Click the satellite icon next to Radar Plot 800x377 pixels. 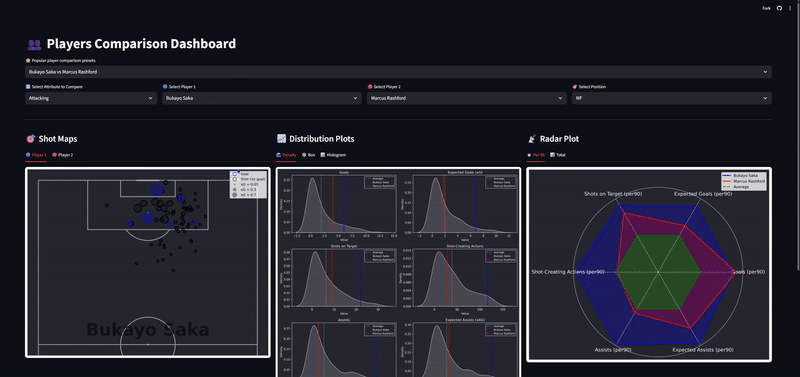tap(532, 139)
